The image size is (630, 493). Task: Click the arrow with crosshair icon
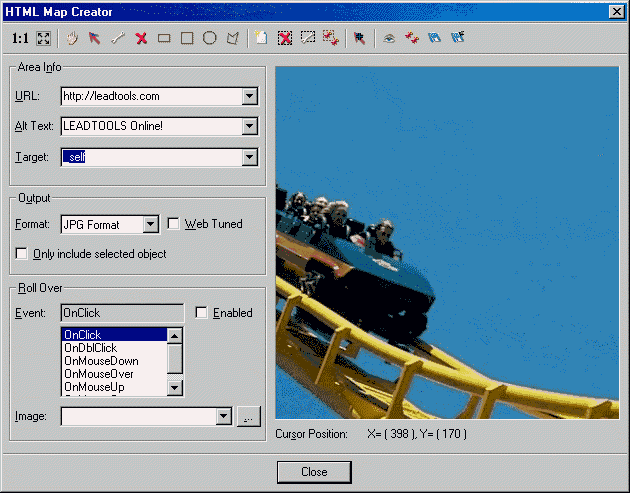tap(360, 38)
